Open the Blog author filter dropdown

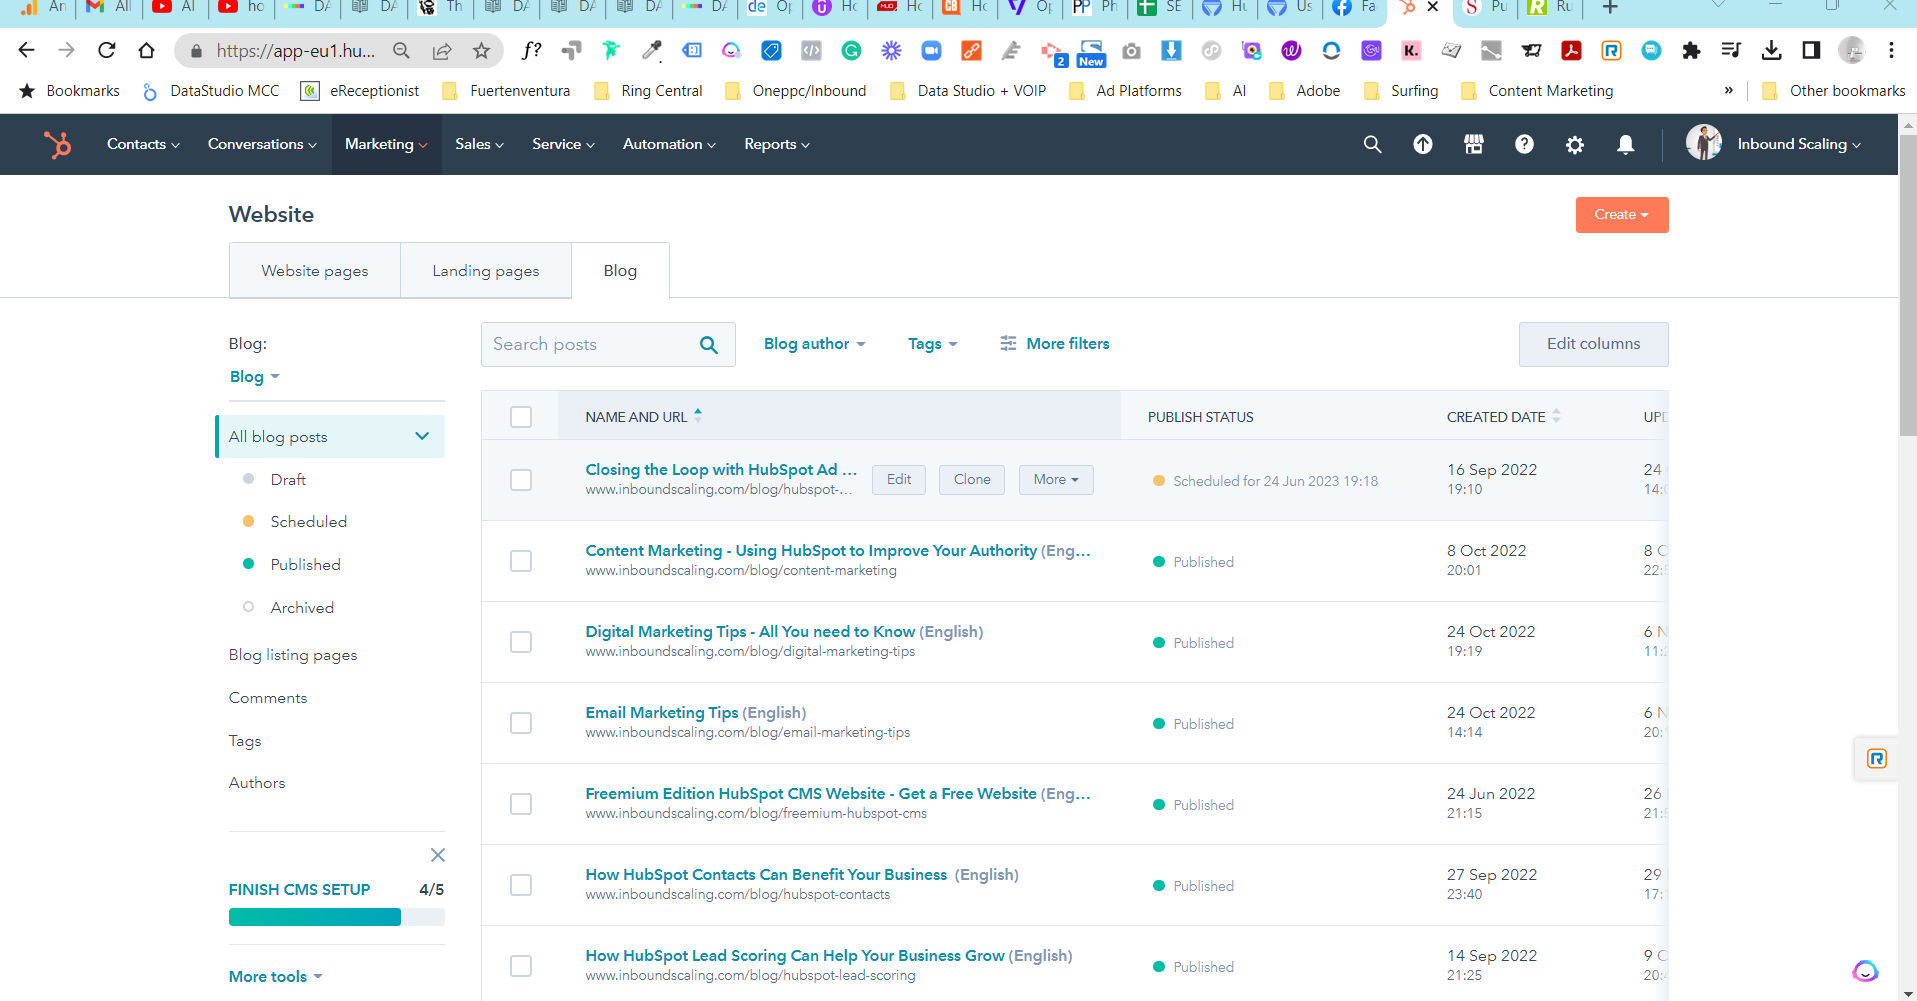click(x=813, y=343)
